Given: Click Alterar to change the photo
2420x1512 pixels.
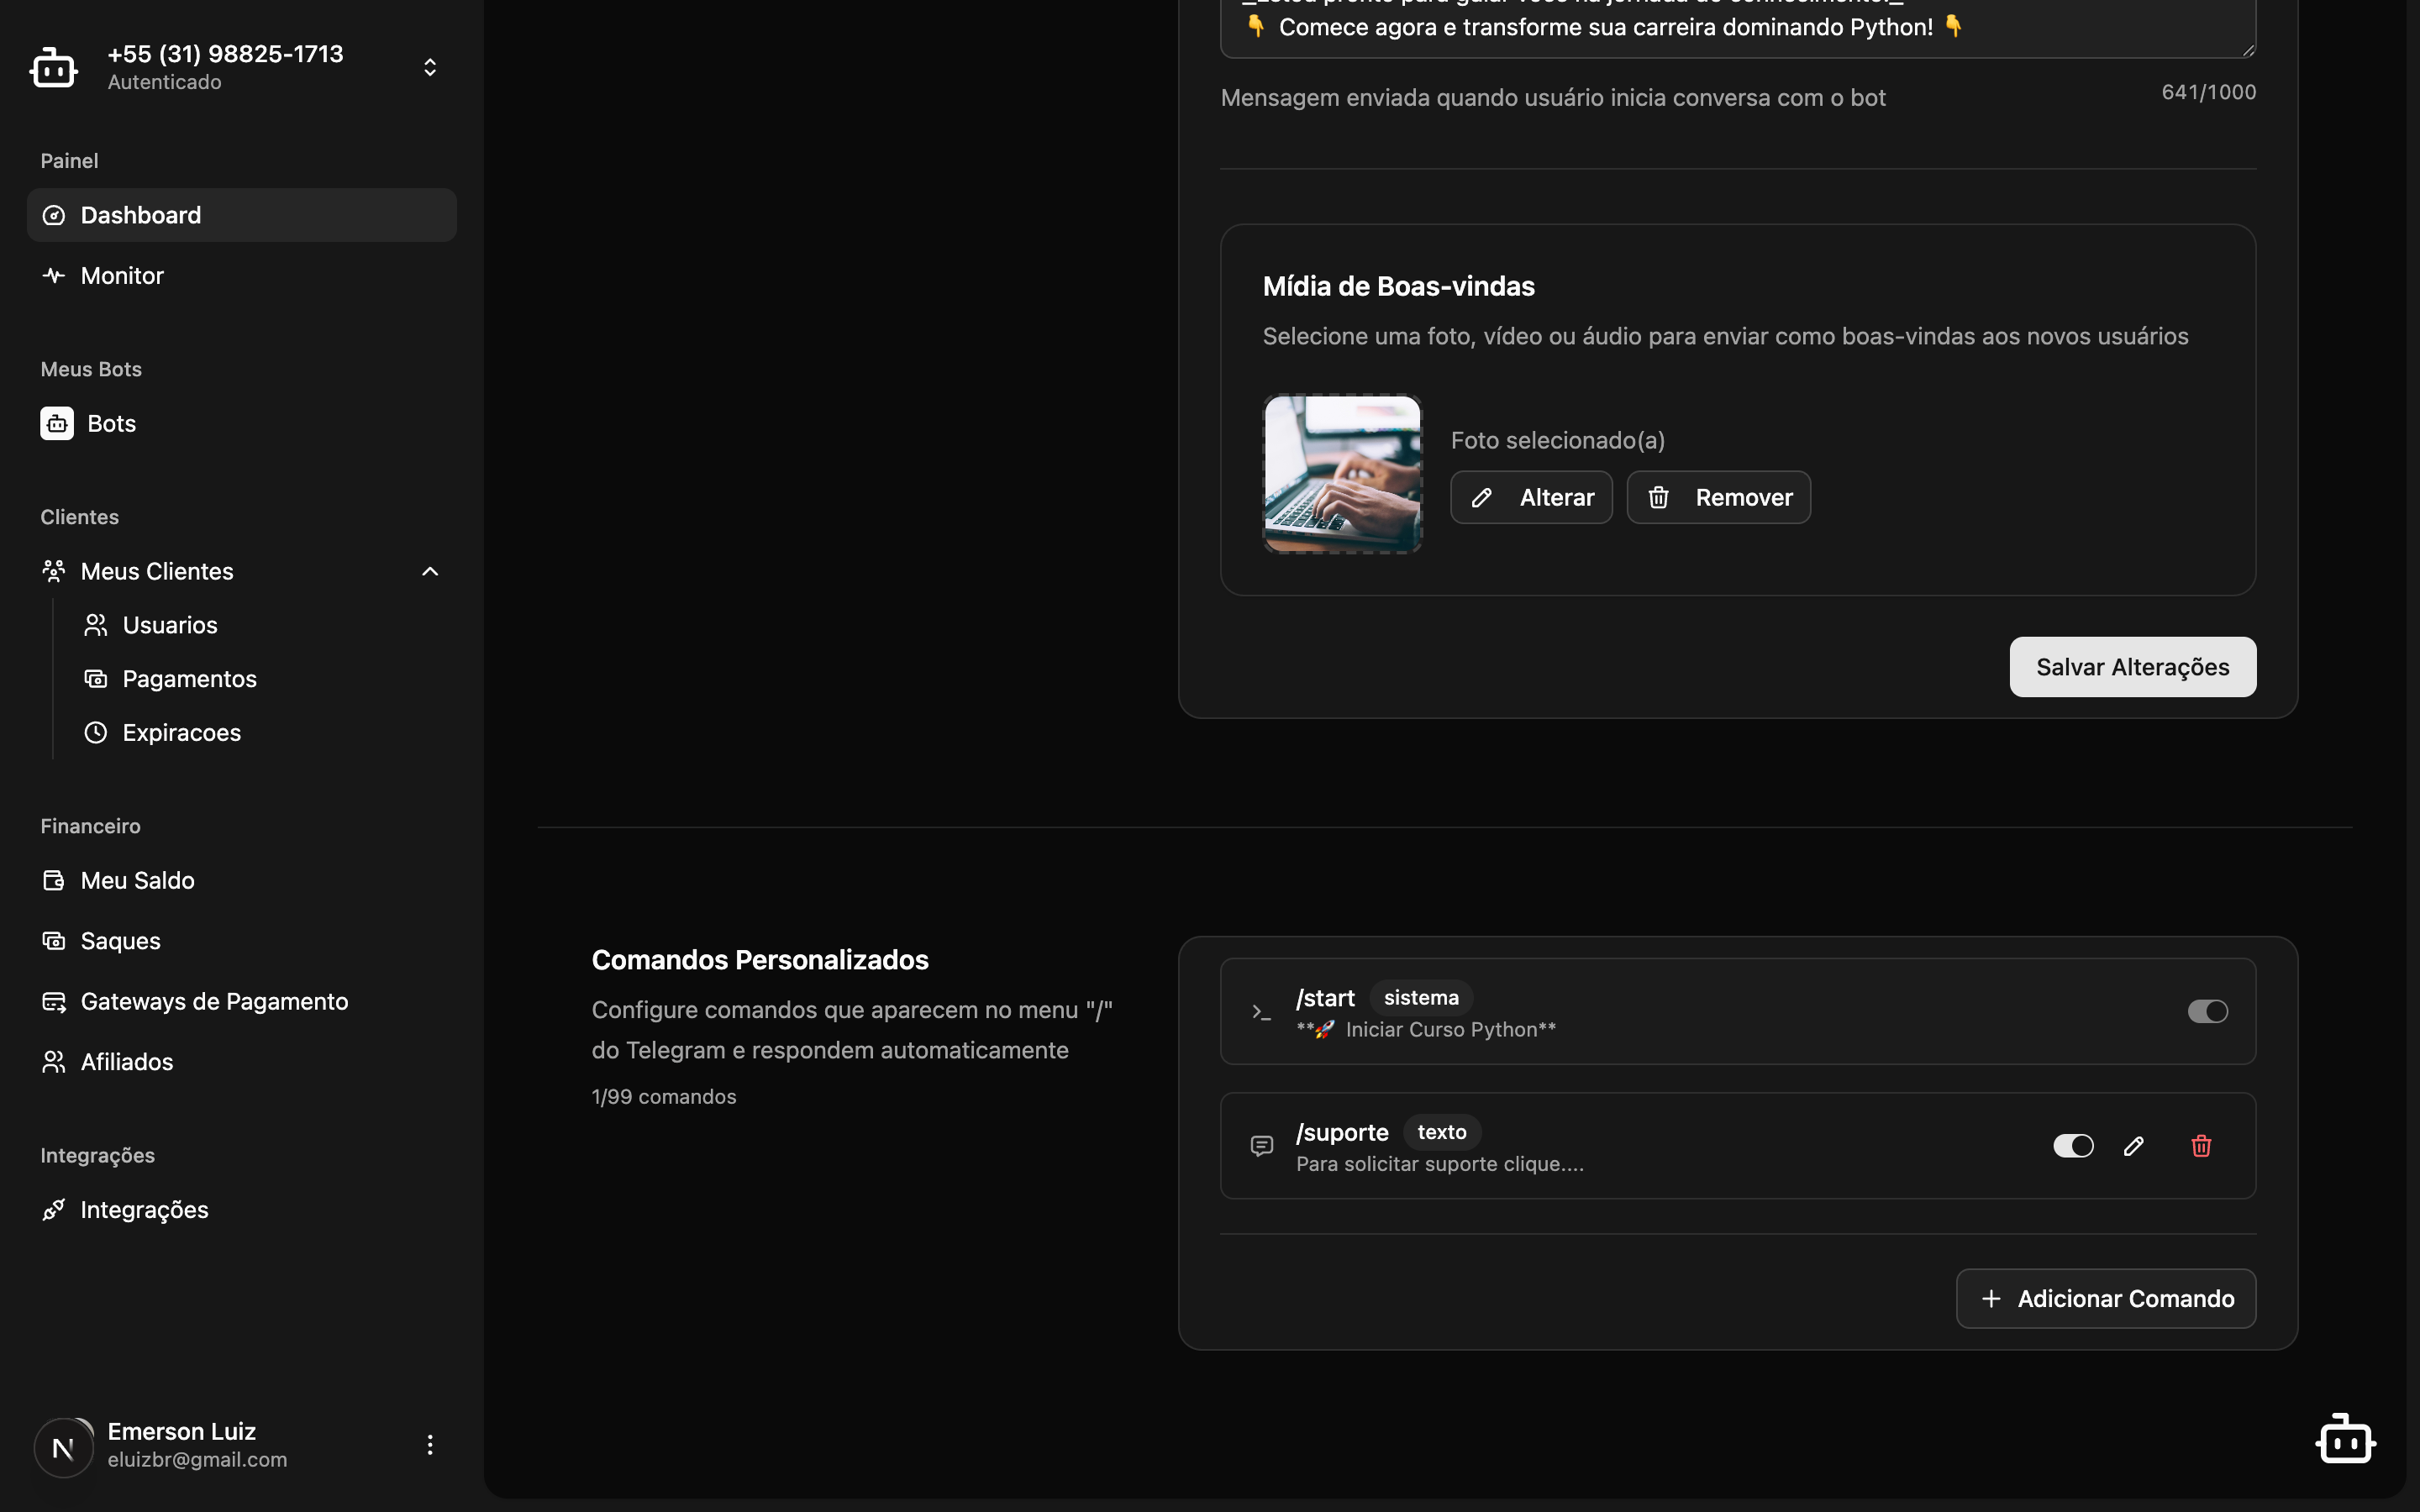Looking at the screenshot, I should 1531,497.
